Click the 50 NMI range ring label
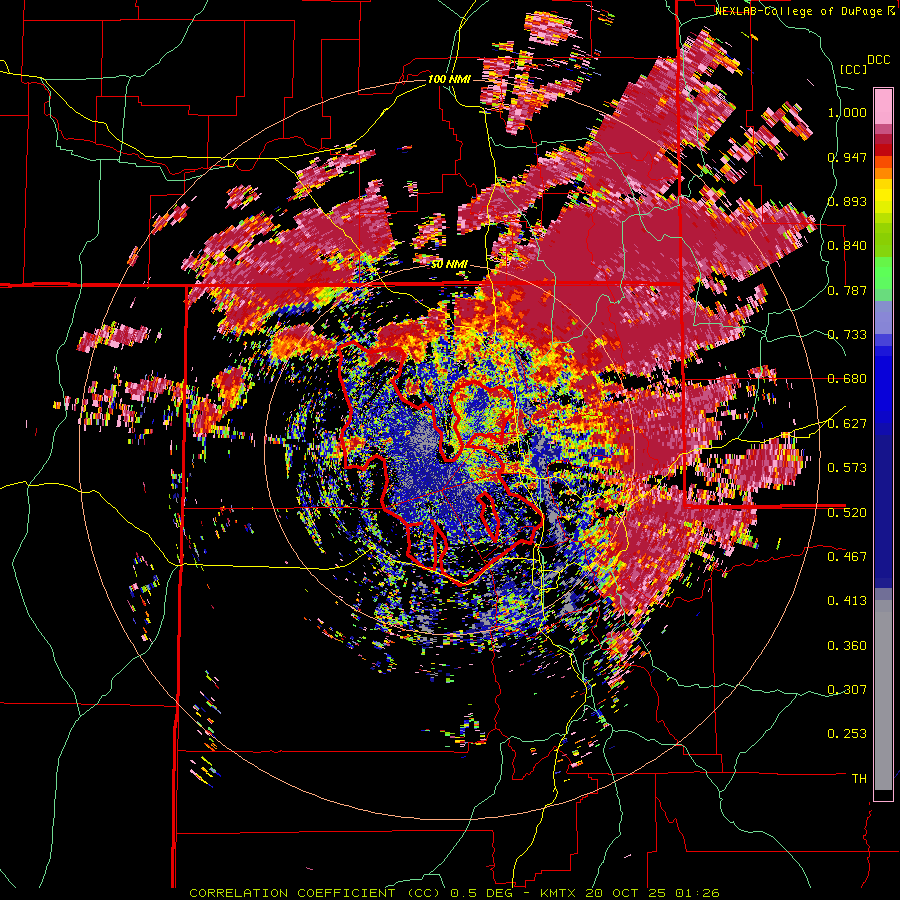 coord(449,265)
